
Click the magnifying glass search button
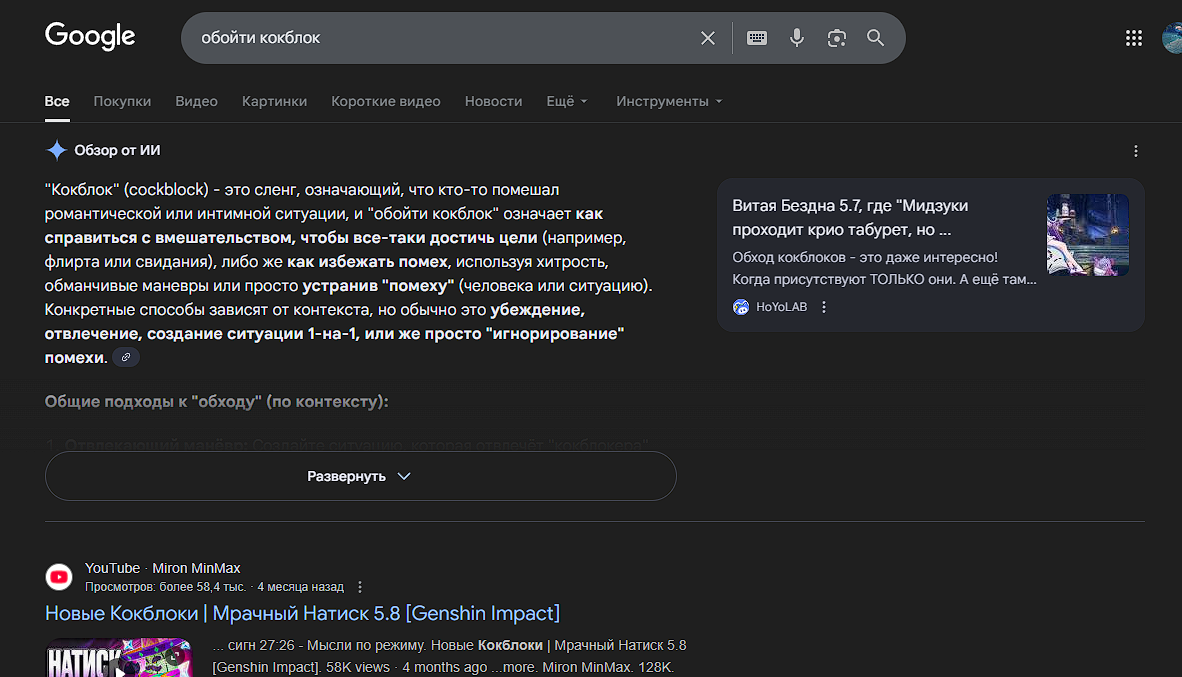click(876, 38)
